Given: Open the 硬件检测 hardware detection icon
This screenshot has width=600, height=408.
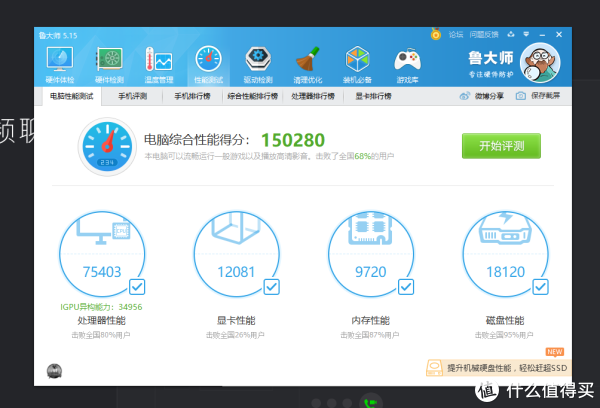Looking at the screenshot, I should (x=109, y=59).
